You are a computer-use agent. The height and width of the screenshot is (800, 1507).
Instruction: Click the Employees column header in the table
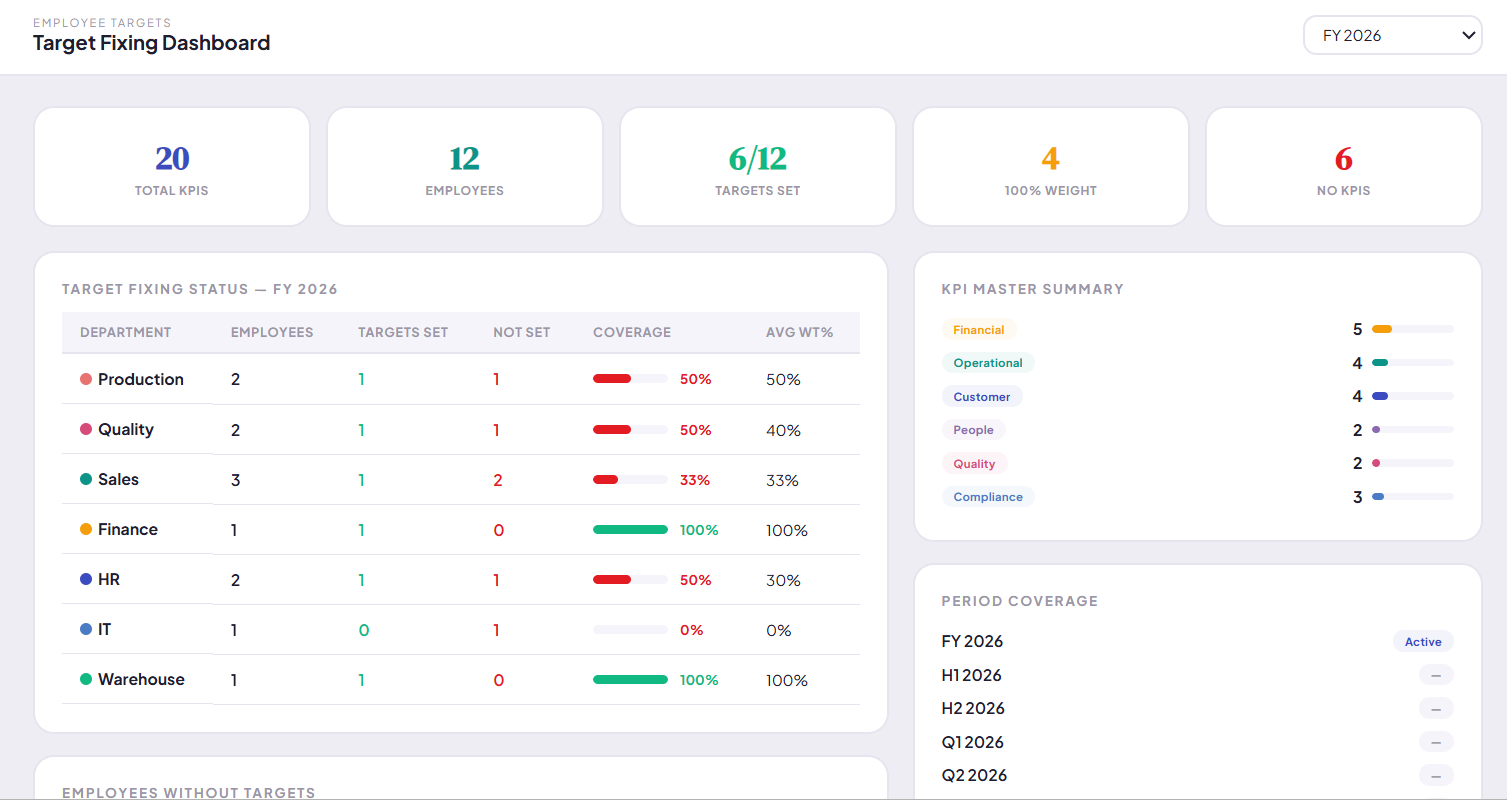pyautogui.click(x=272, y=332)
